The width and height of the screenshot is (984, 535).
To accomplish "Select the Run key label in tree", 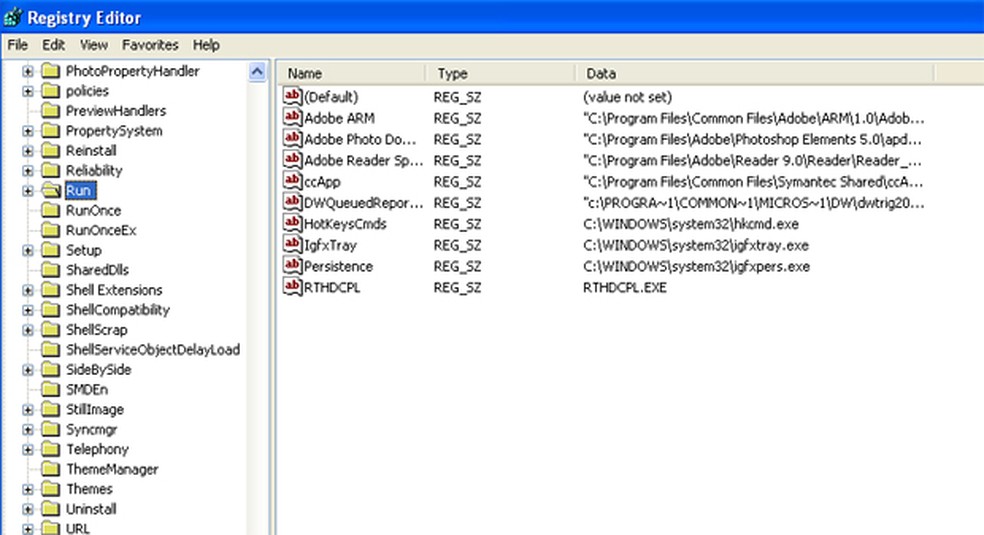I will point(79,191).
